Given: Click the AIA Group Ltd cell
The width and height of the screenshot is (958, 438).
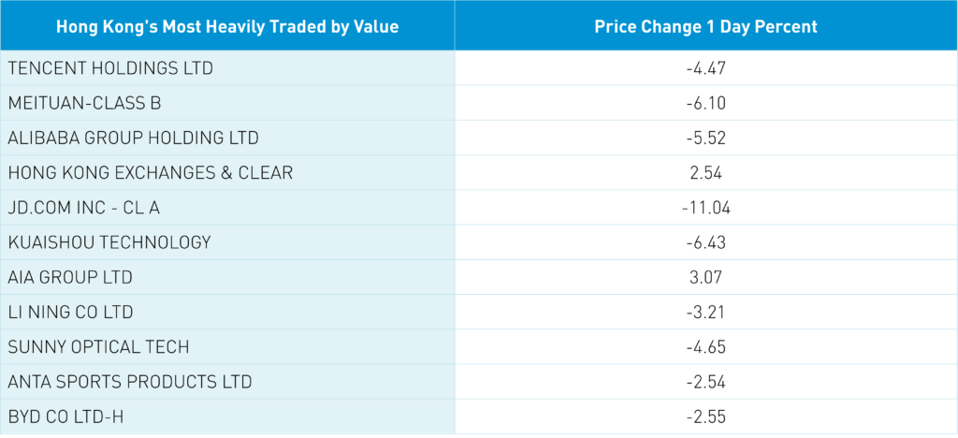Looking at the screenshot, I should tap(70, 277).
